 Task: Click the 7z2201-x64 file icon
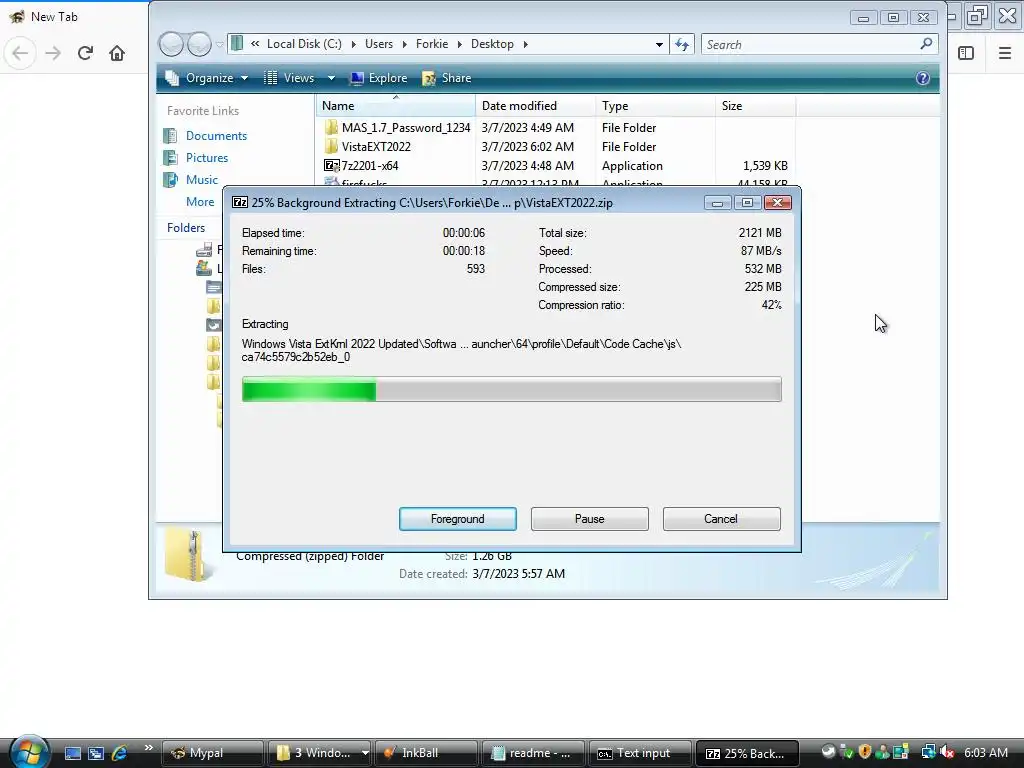tap(332, 165)
